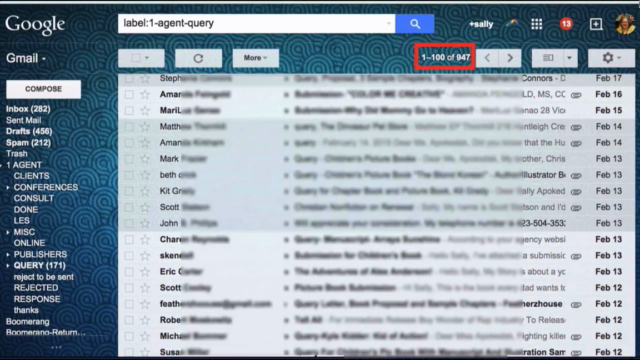Open the Boomerang label
This screenshot has width=640, height=360.
27,322
